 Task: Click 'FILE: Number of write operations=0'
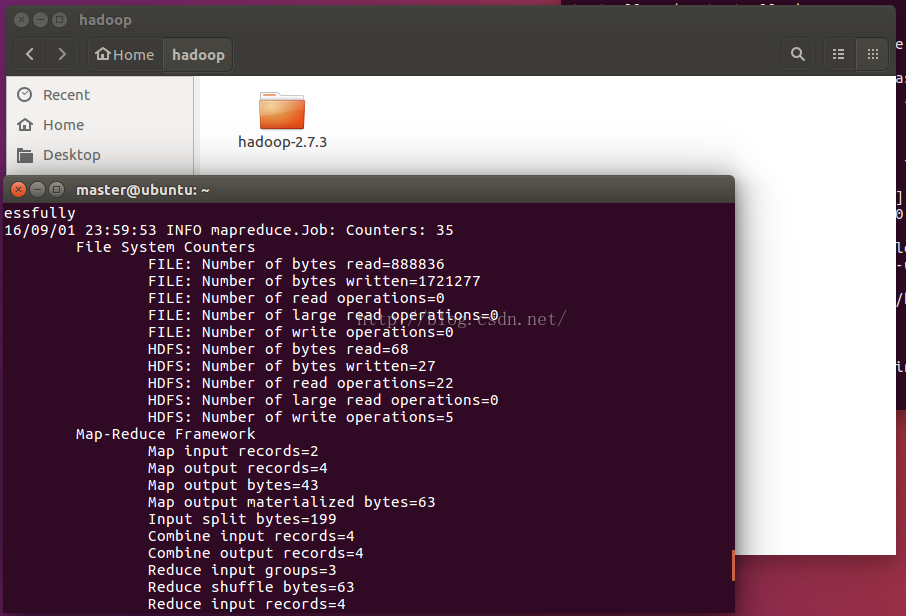click(x=300, y=332)
